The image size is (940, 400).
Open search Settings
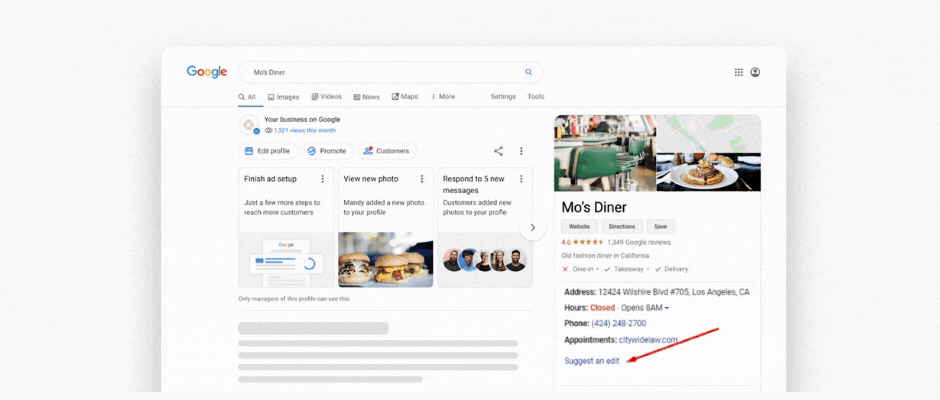coord(503,97)
